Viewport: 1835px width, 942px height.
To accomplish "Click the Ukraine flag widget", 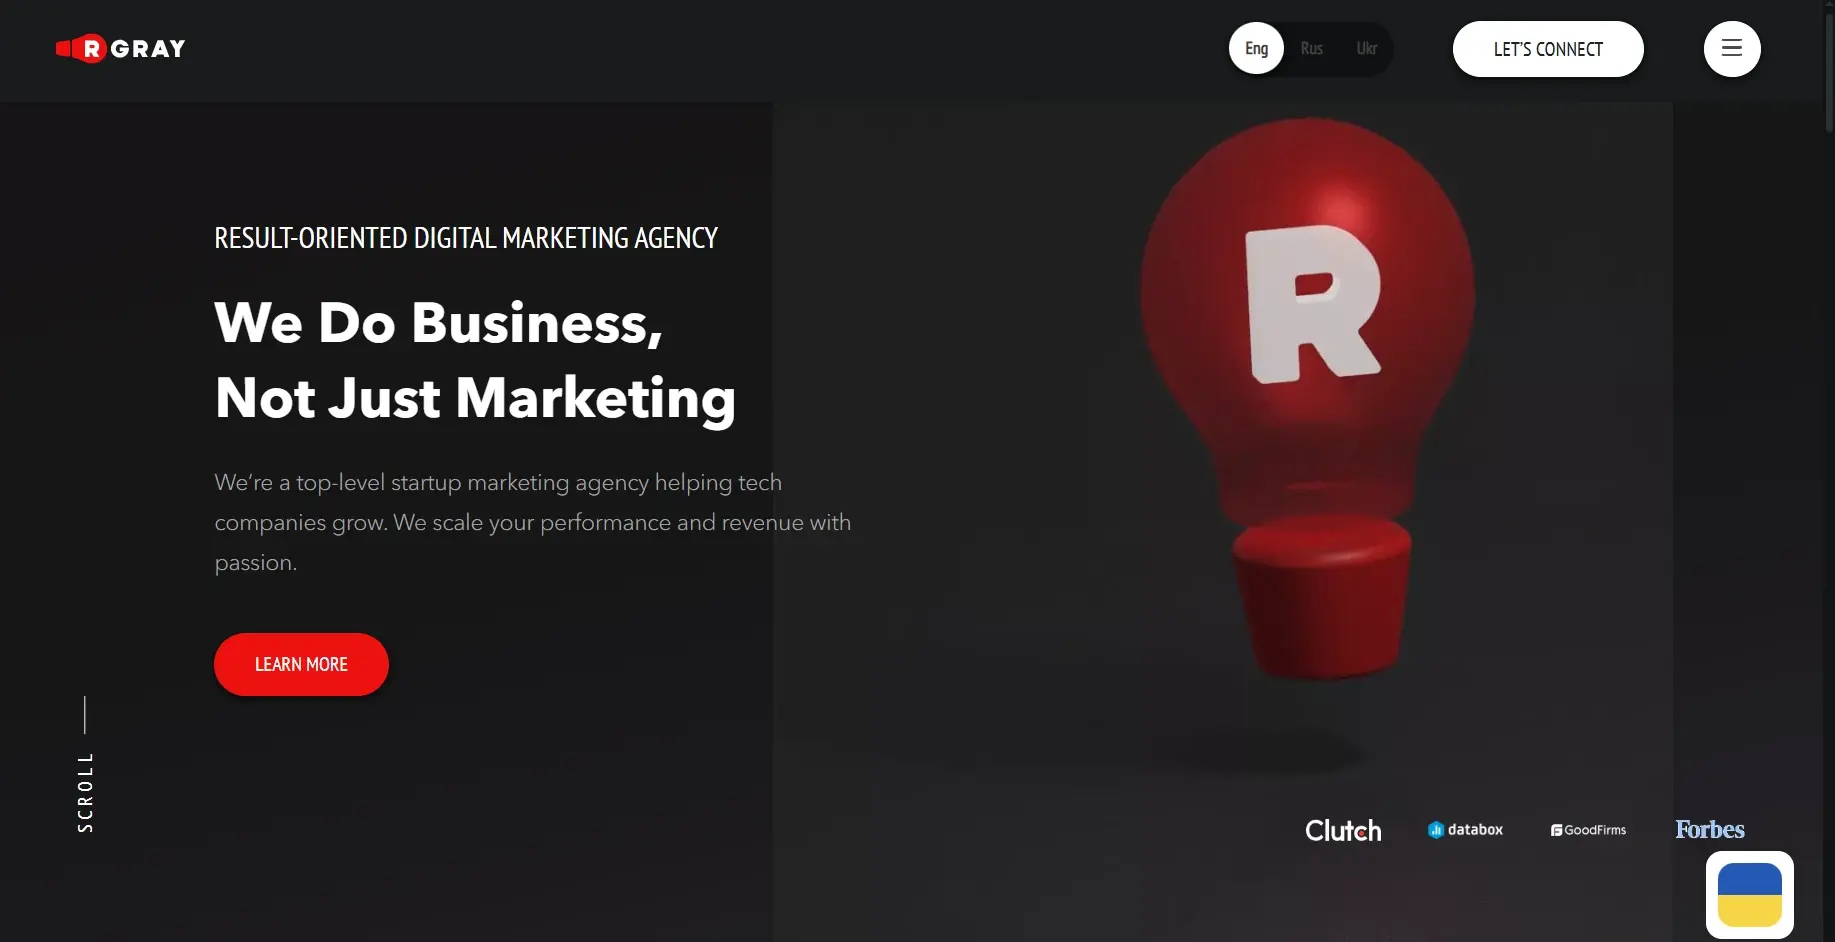I will pos(1750,895).
